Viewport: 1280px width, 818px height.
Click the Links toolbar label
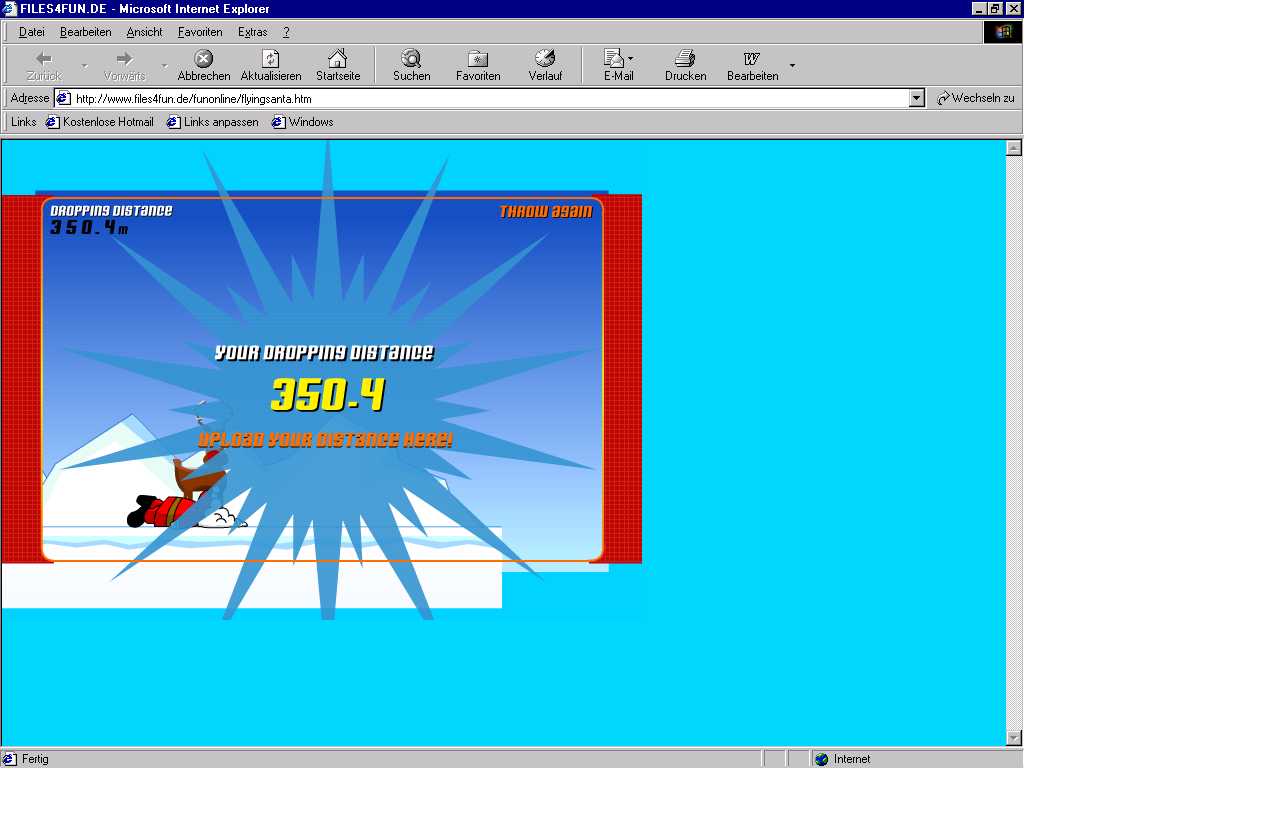23,122
